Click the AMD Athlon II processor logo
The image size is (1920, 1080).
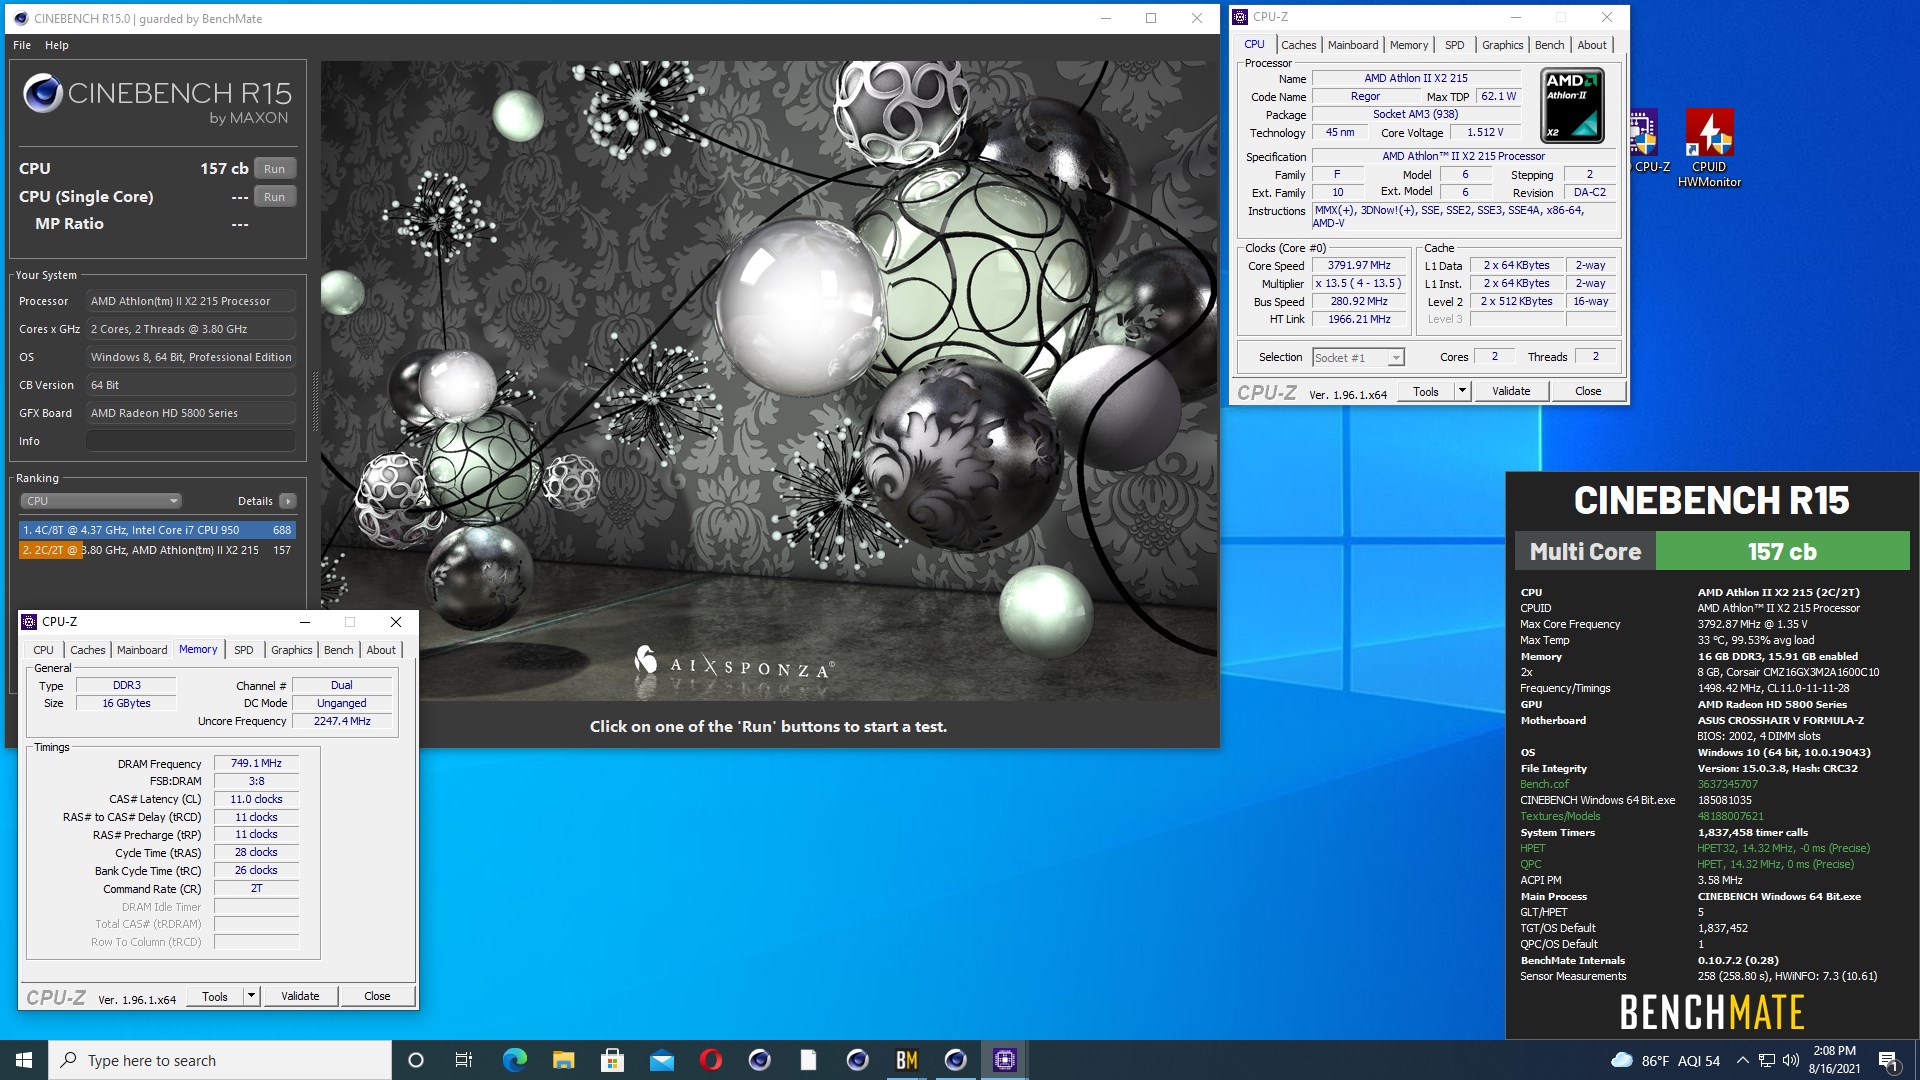tap(1572, 105)
